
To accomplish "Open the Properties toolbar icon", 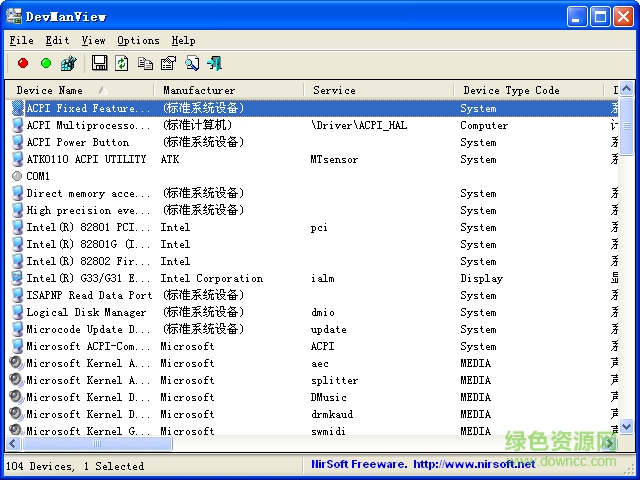I will click(168, 63).
